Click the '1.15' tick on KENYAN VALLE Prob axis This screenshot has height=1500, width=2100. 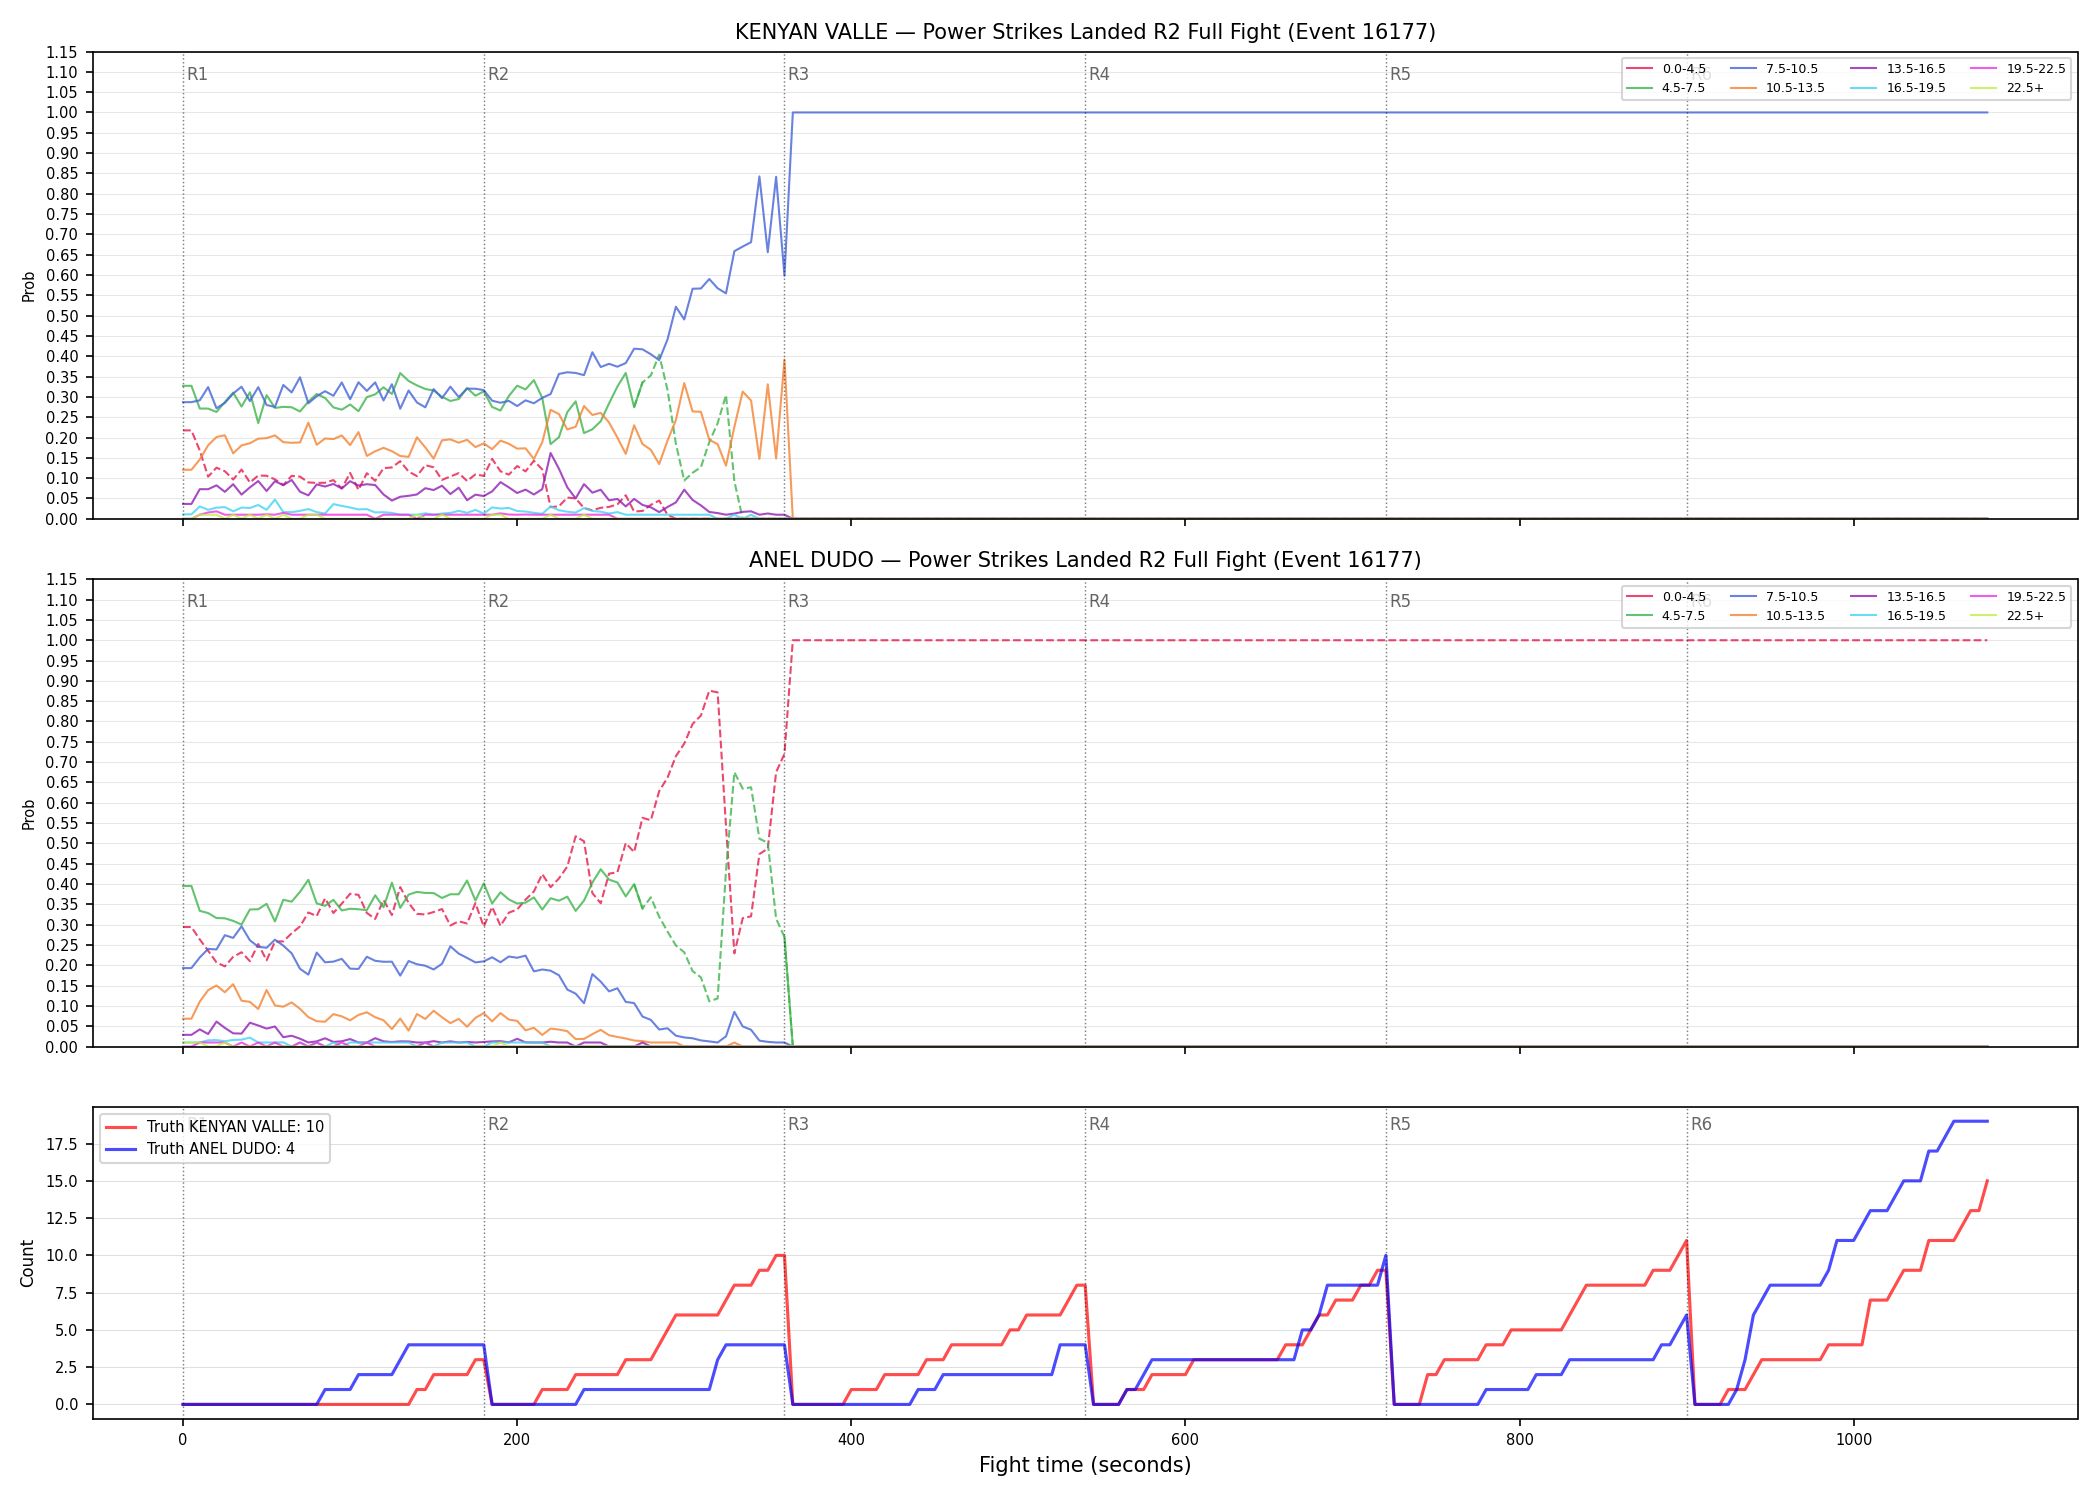(62, 52)
